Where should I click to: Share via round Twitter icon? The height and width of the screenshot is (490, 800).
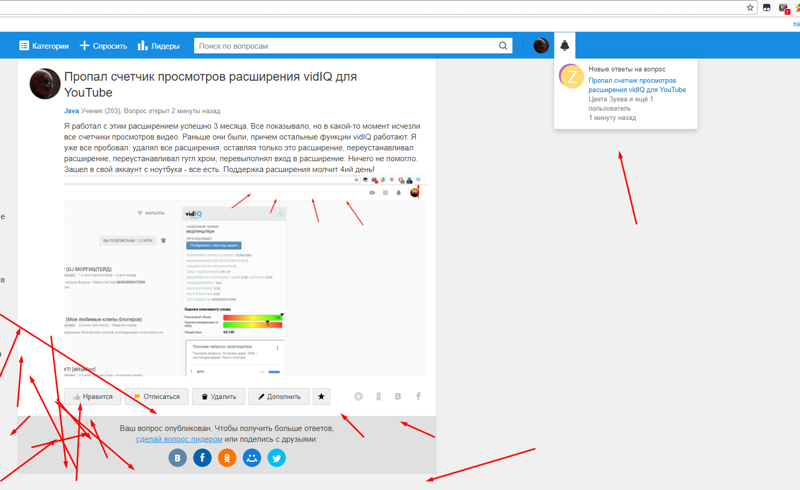(x=277, y=457)
